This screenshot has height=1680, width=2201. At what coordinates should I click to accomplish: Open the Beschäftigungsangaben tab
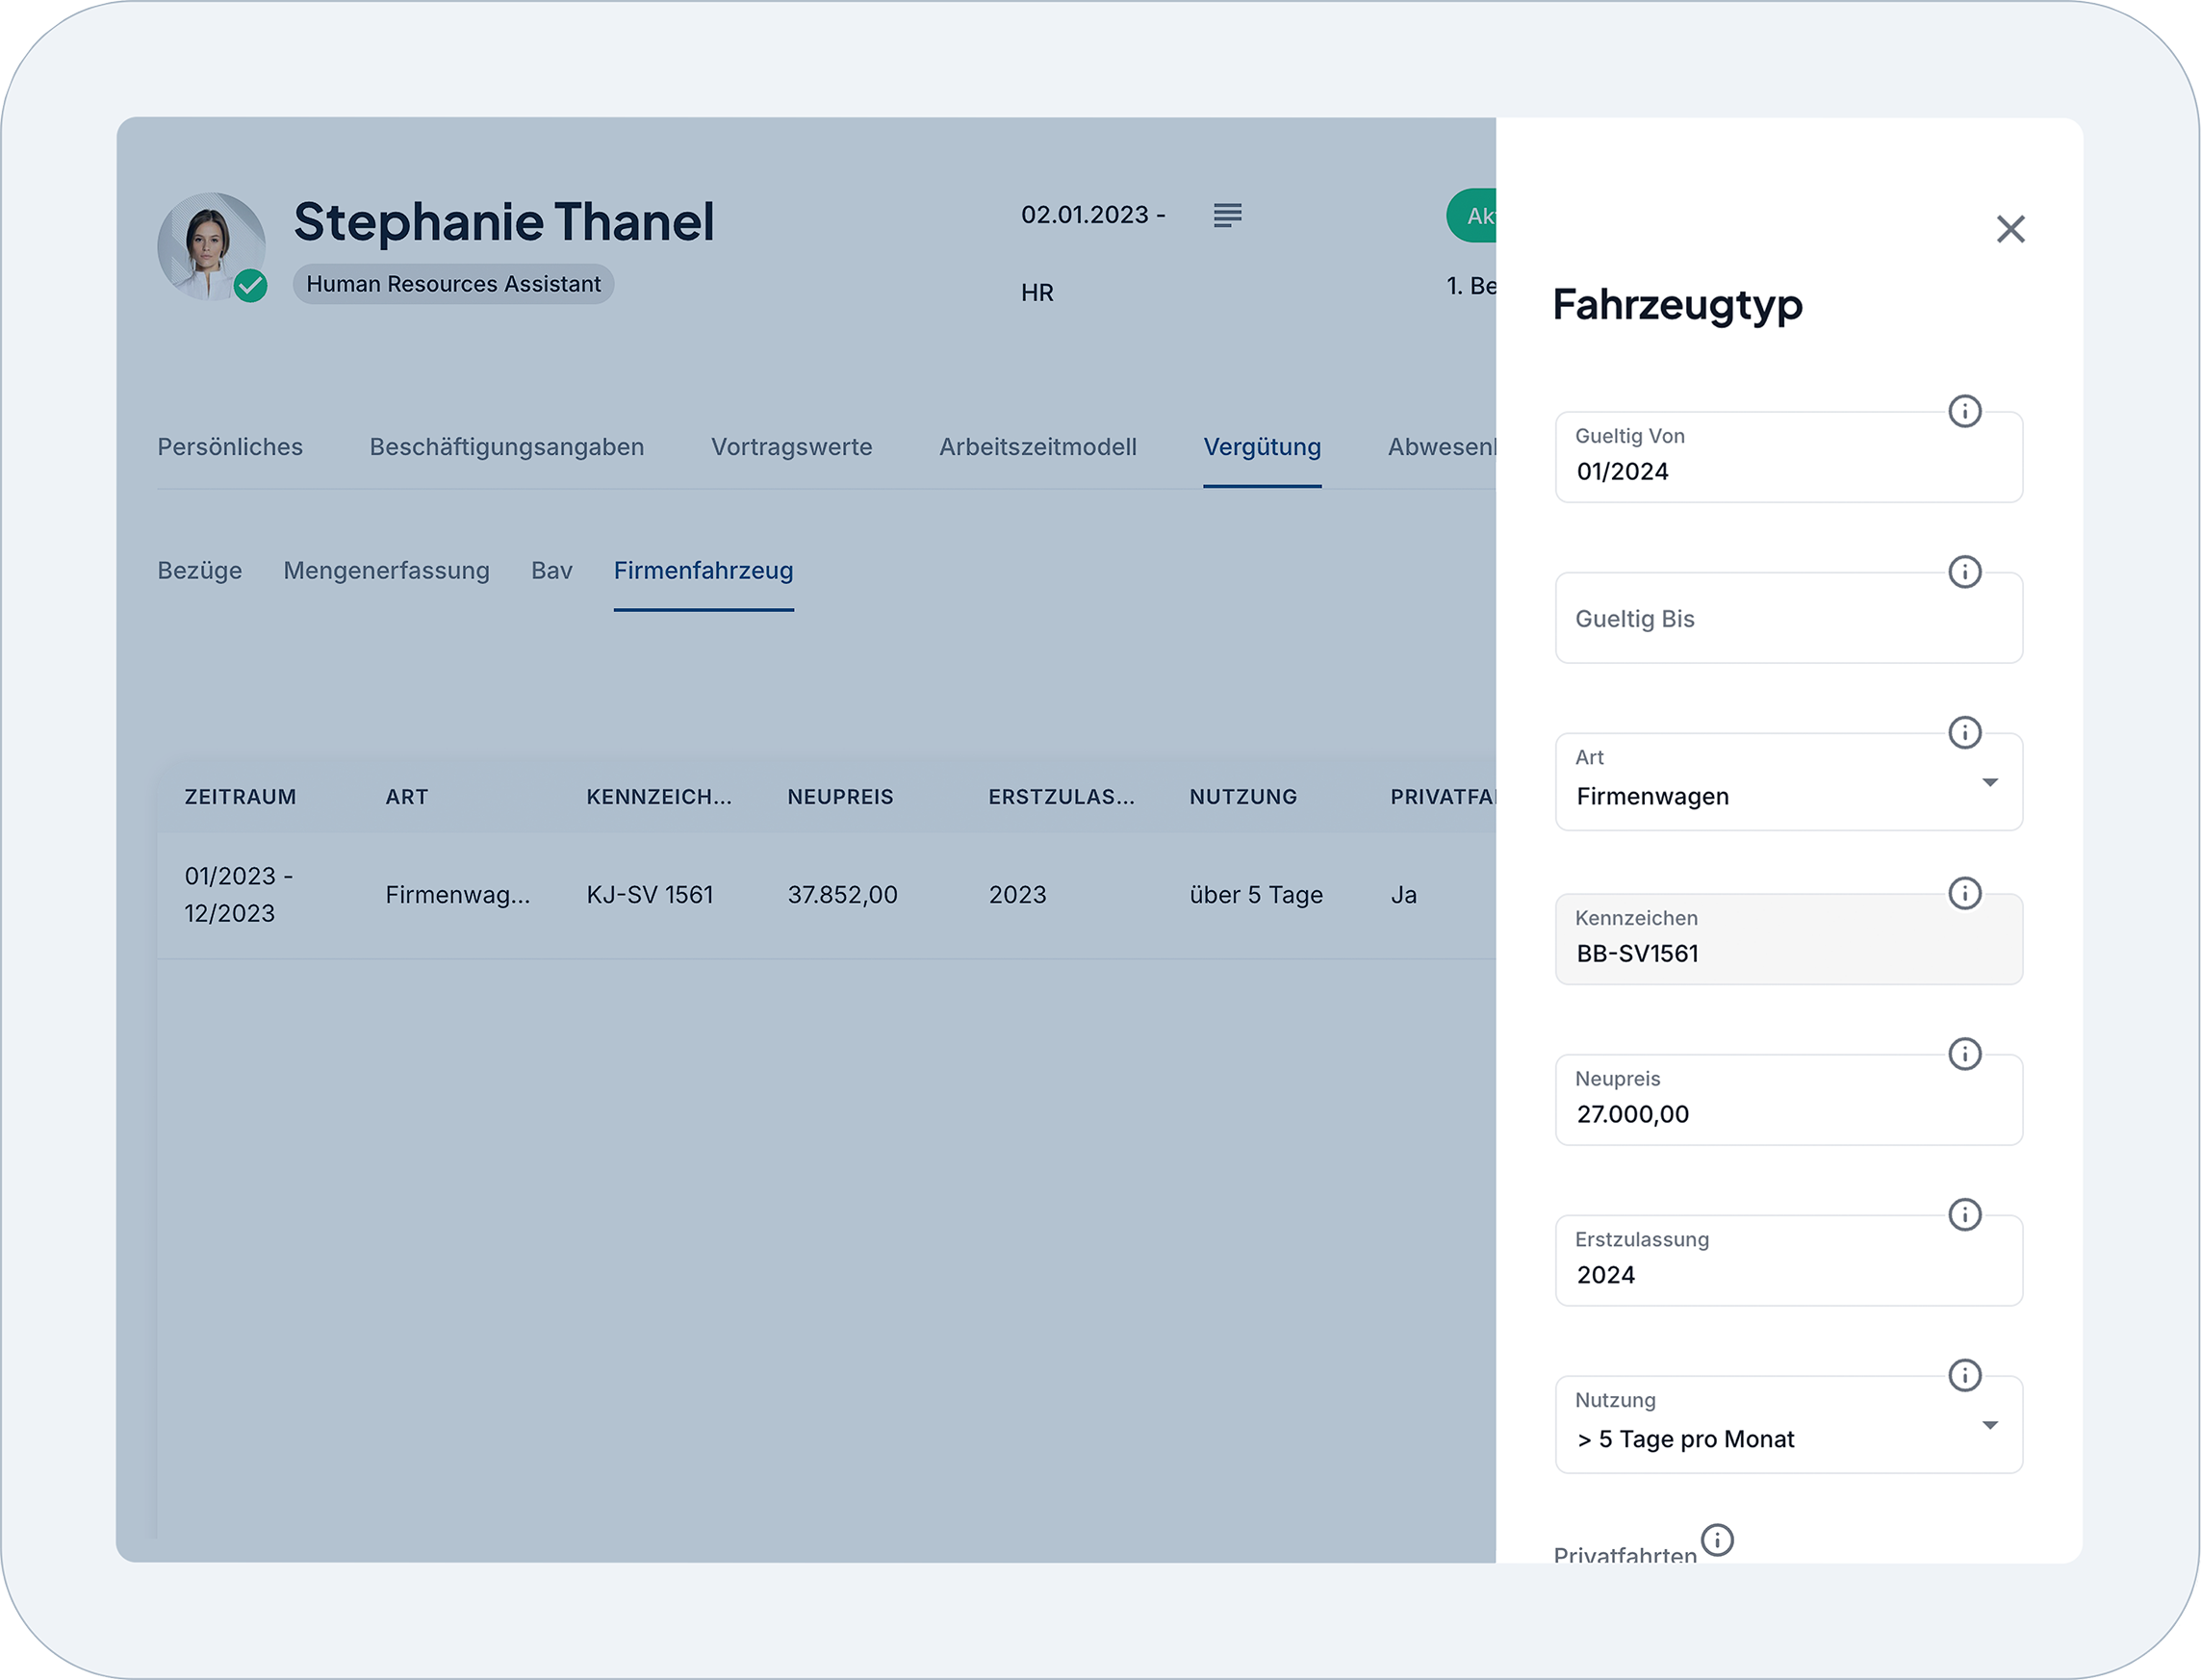point(507,447)
